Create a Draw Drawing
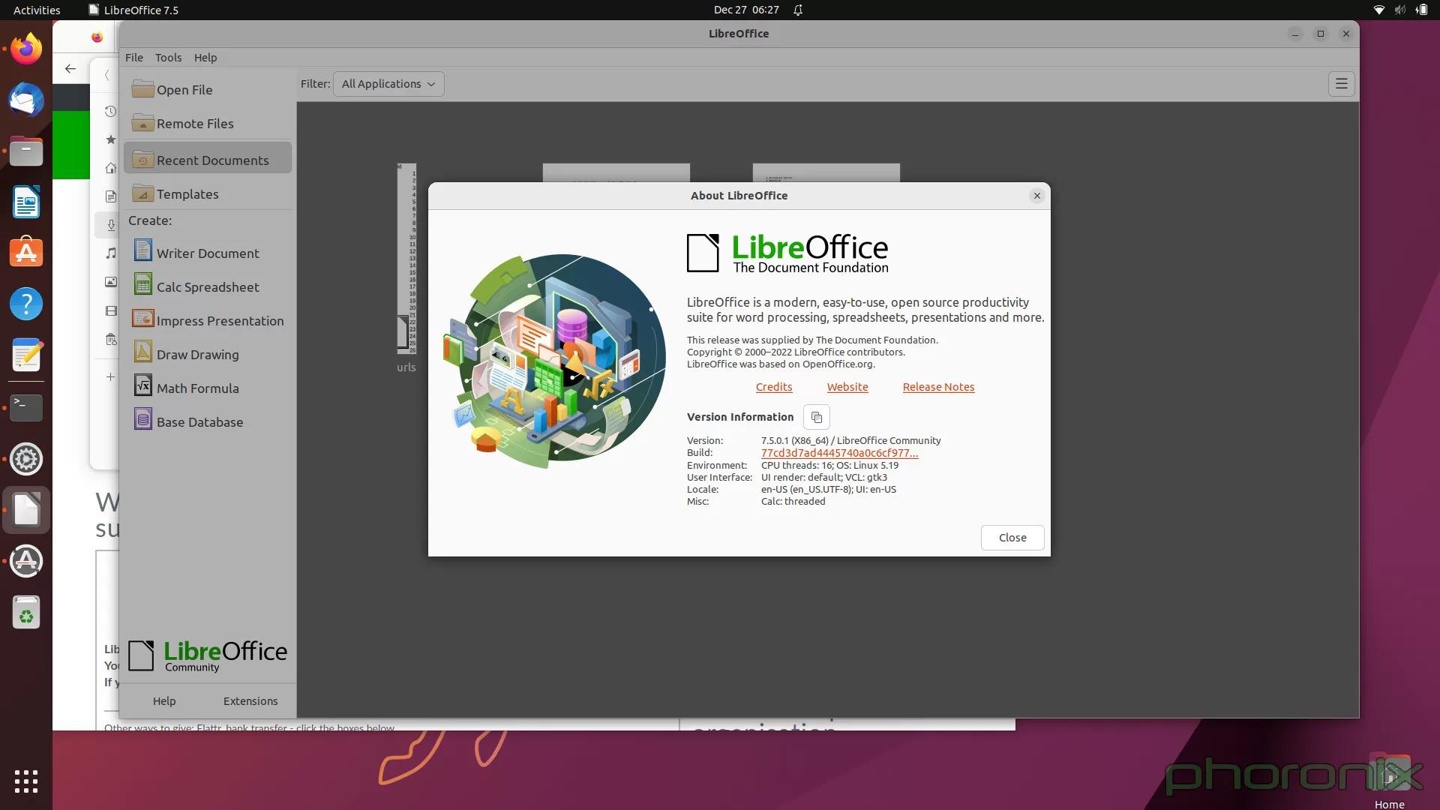This screenshot has height=810, width=1440. pos(197,354)
